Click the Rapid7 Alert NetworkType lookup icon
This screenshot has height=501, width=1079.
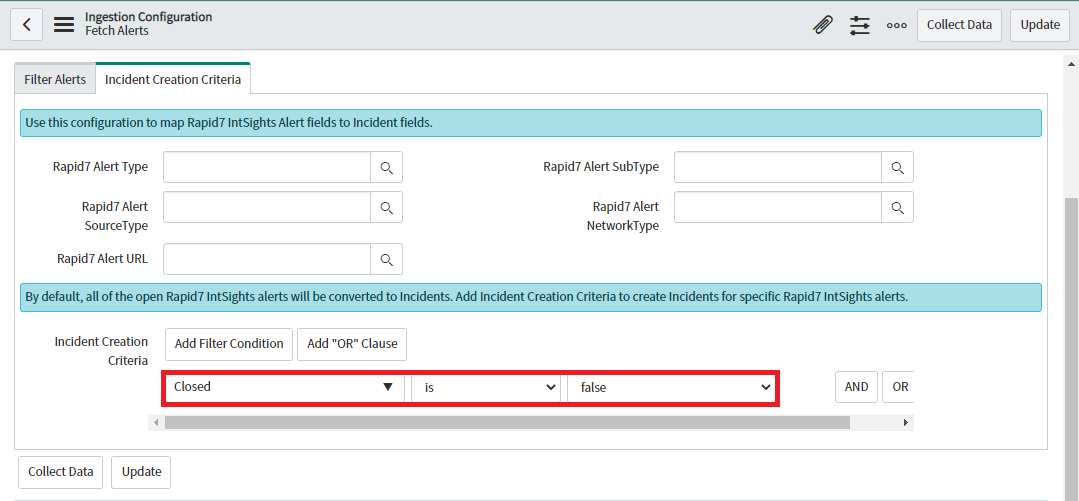[897, 207]
